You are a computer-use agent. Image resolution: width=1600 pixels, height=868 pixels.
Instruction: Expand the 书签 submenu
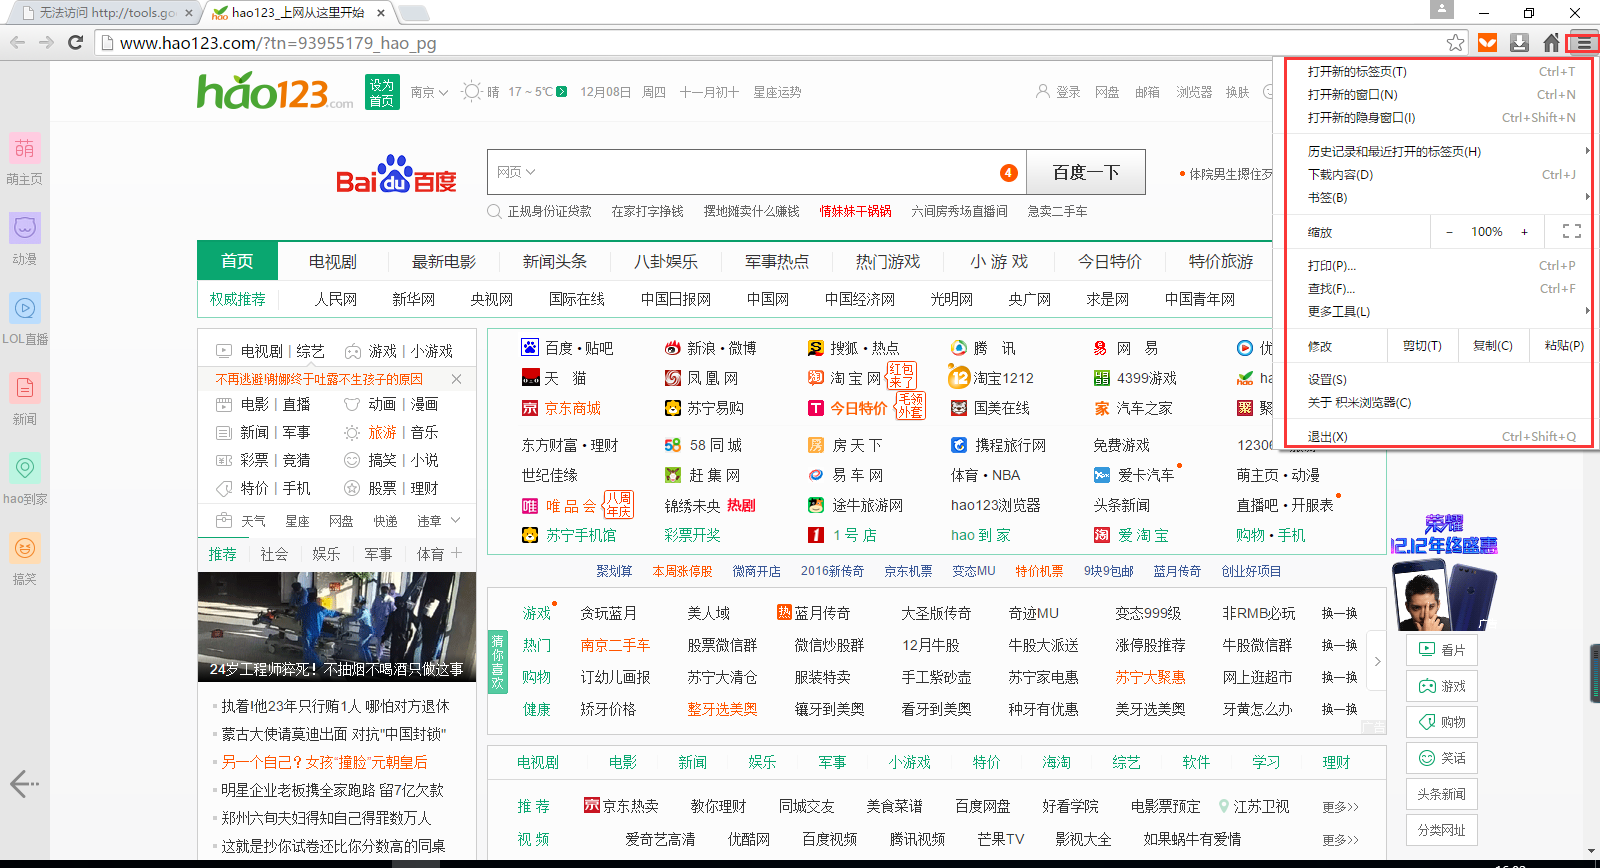coord(1588,197)
